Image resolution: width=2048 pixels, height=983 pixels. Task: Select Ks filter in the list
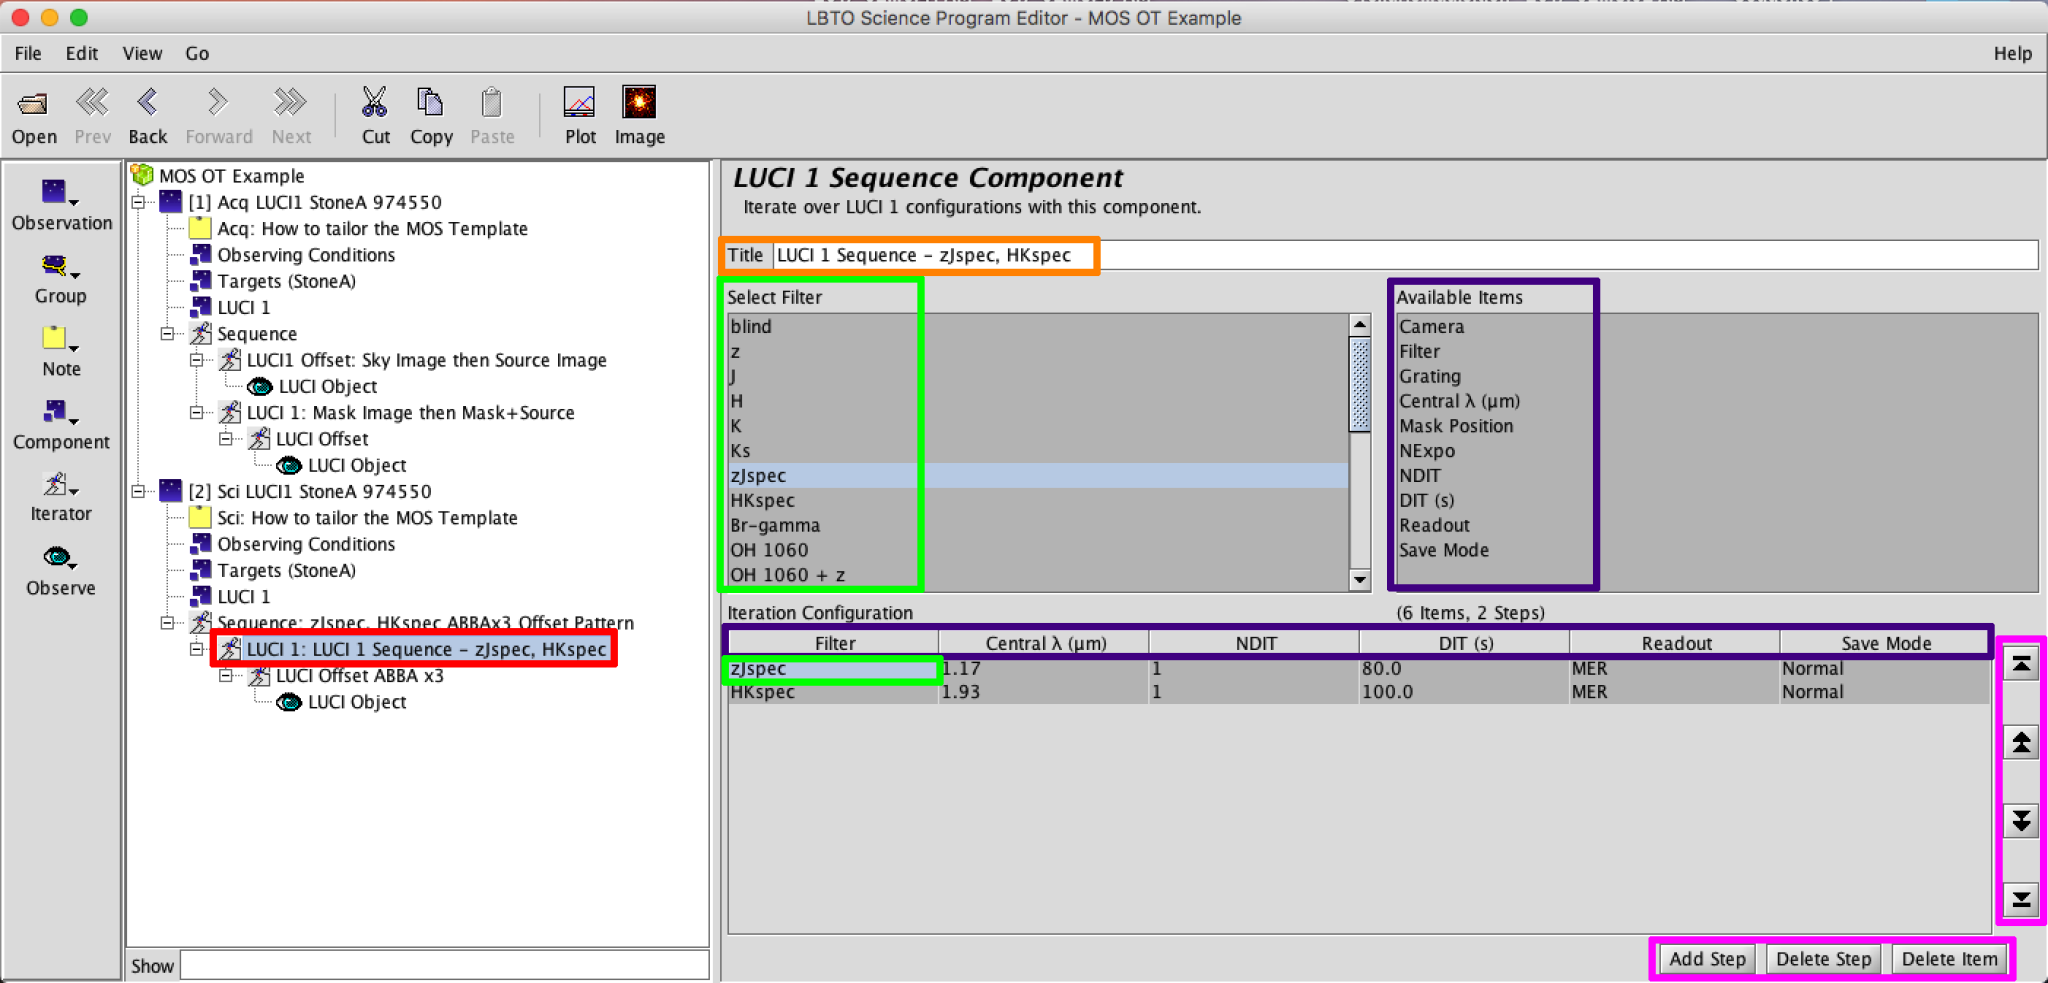1038,451
